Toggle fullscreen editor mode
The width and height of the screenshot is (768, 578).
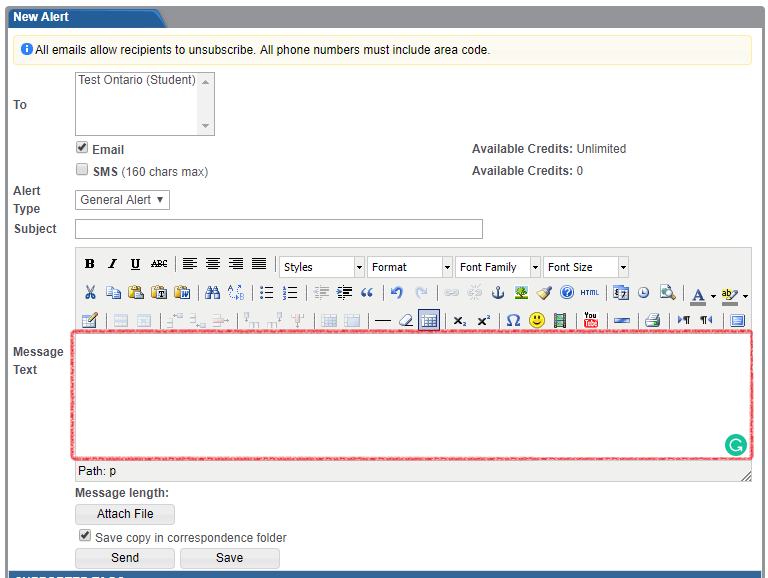pyautogui.click(x=738, y=320)
